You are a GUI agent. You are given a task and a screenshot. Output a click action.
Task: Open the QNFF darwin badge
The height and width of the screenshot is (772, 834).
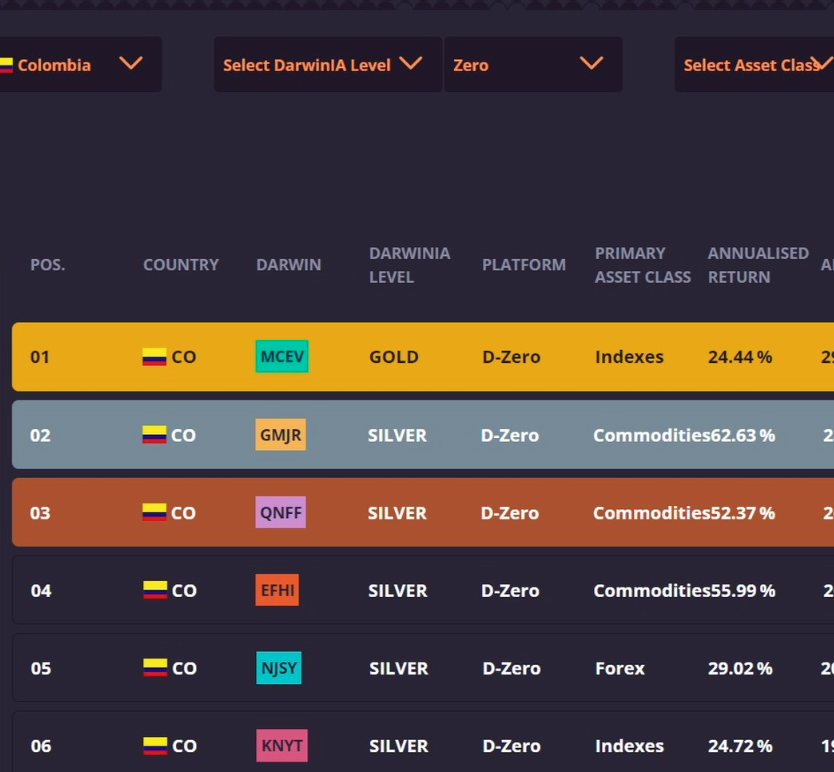click(281, 513)
